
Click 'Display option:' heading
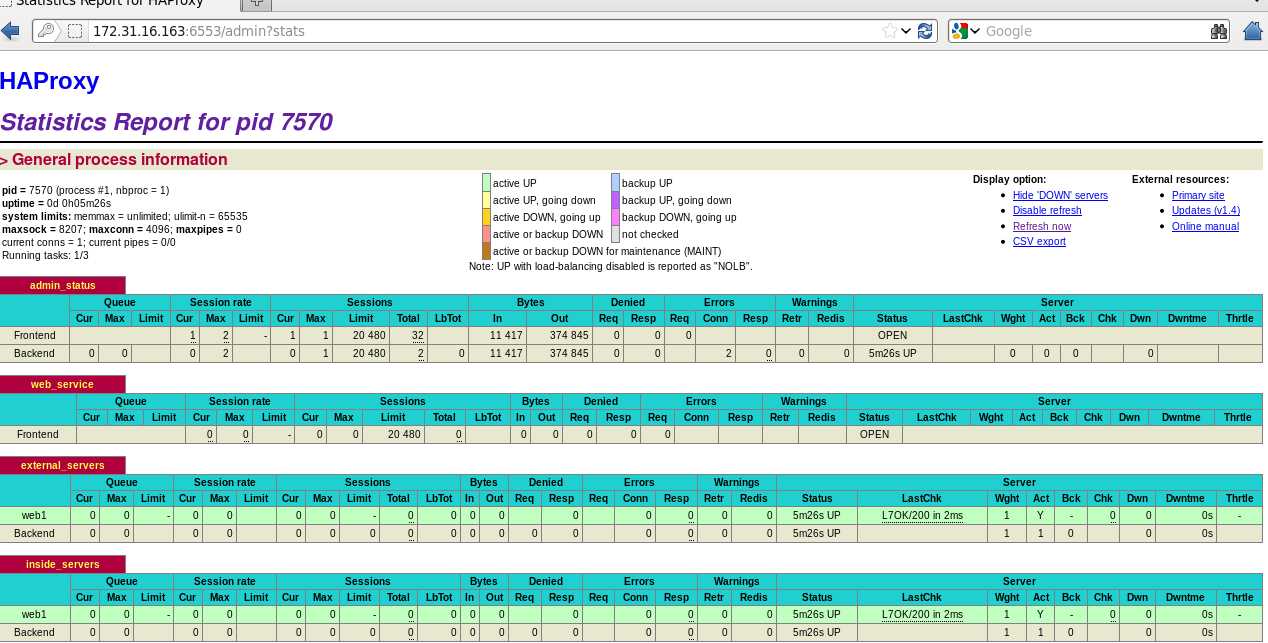1009,179
